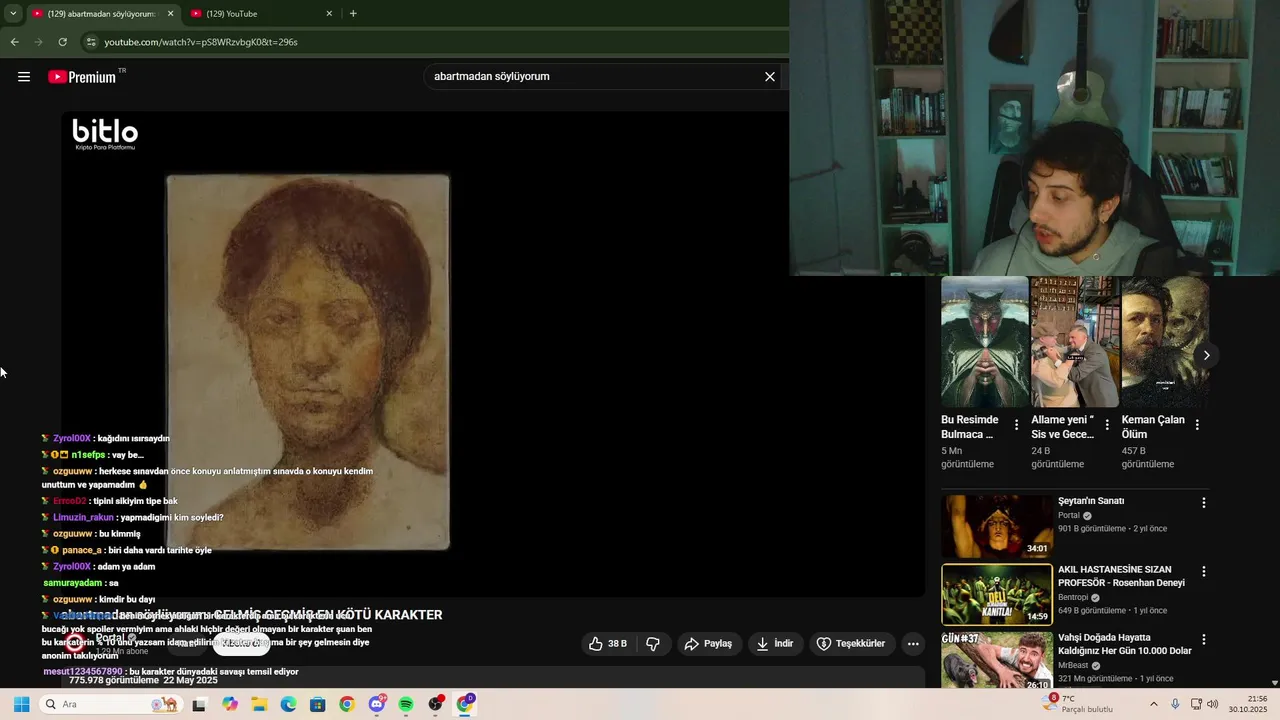Click the Teşekkürler thanks button

click(x=851, y=643)
